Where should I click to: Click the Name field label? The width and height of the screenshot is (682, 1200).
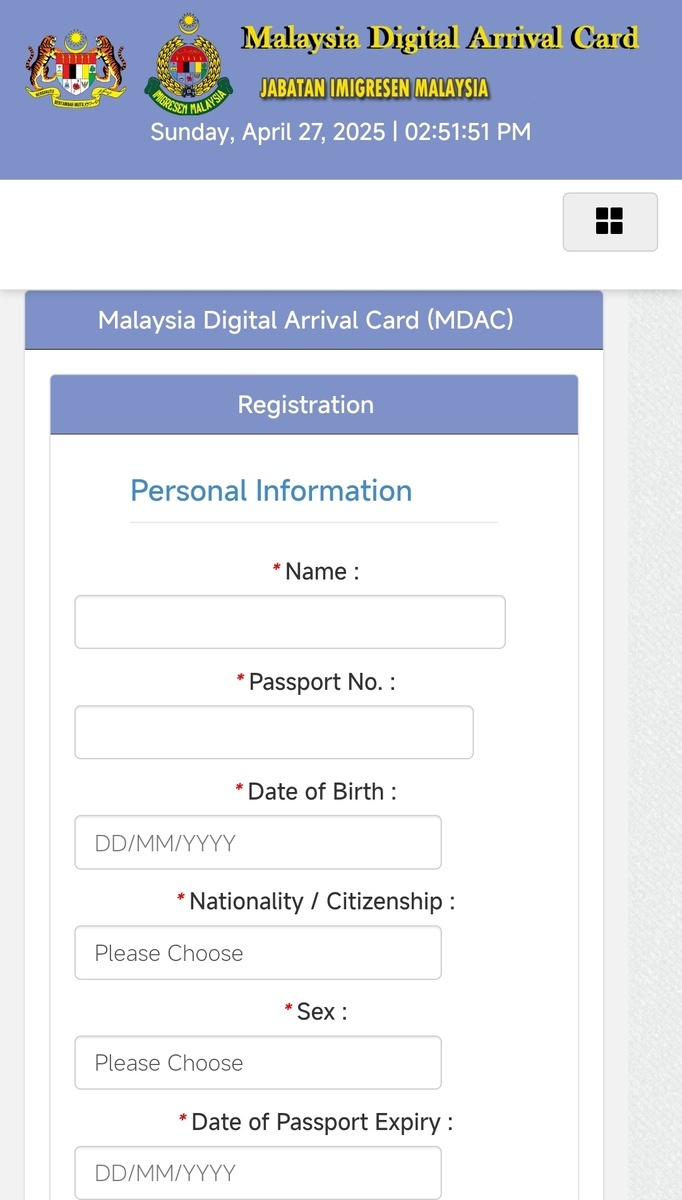321,572
